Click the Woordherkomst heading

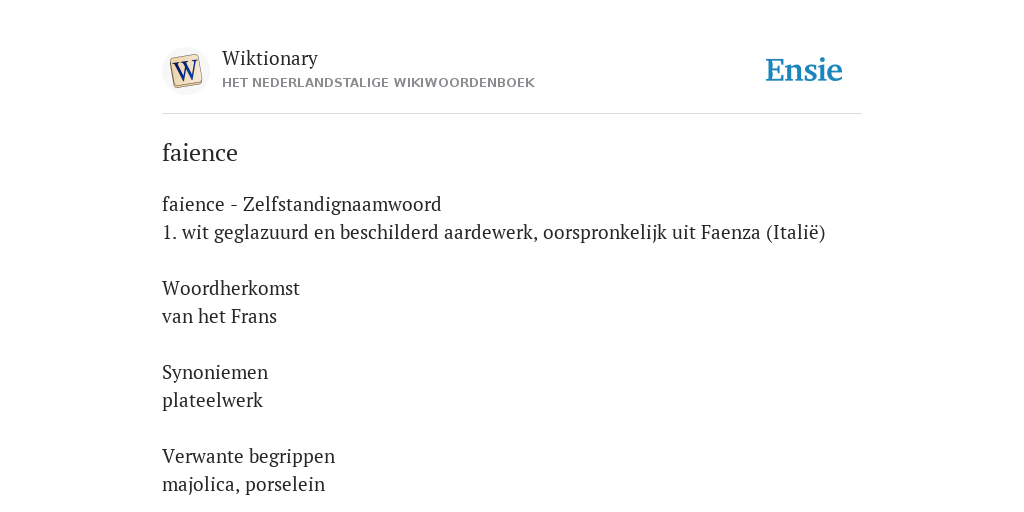click(231, 288)
